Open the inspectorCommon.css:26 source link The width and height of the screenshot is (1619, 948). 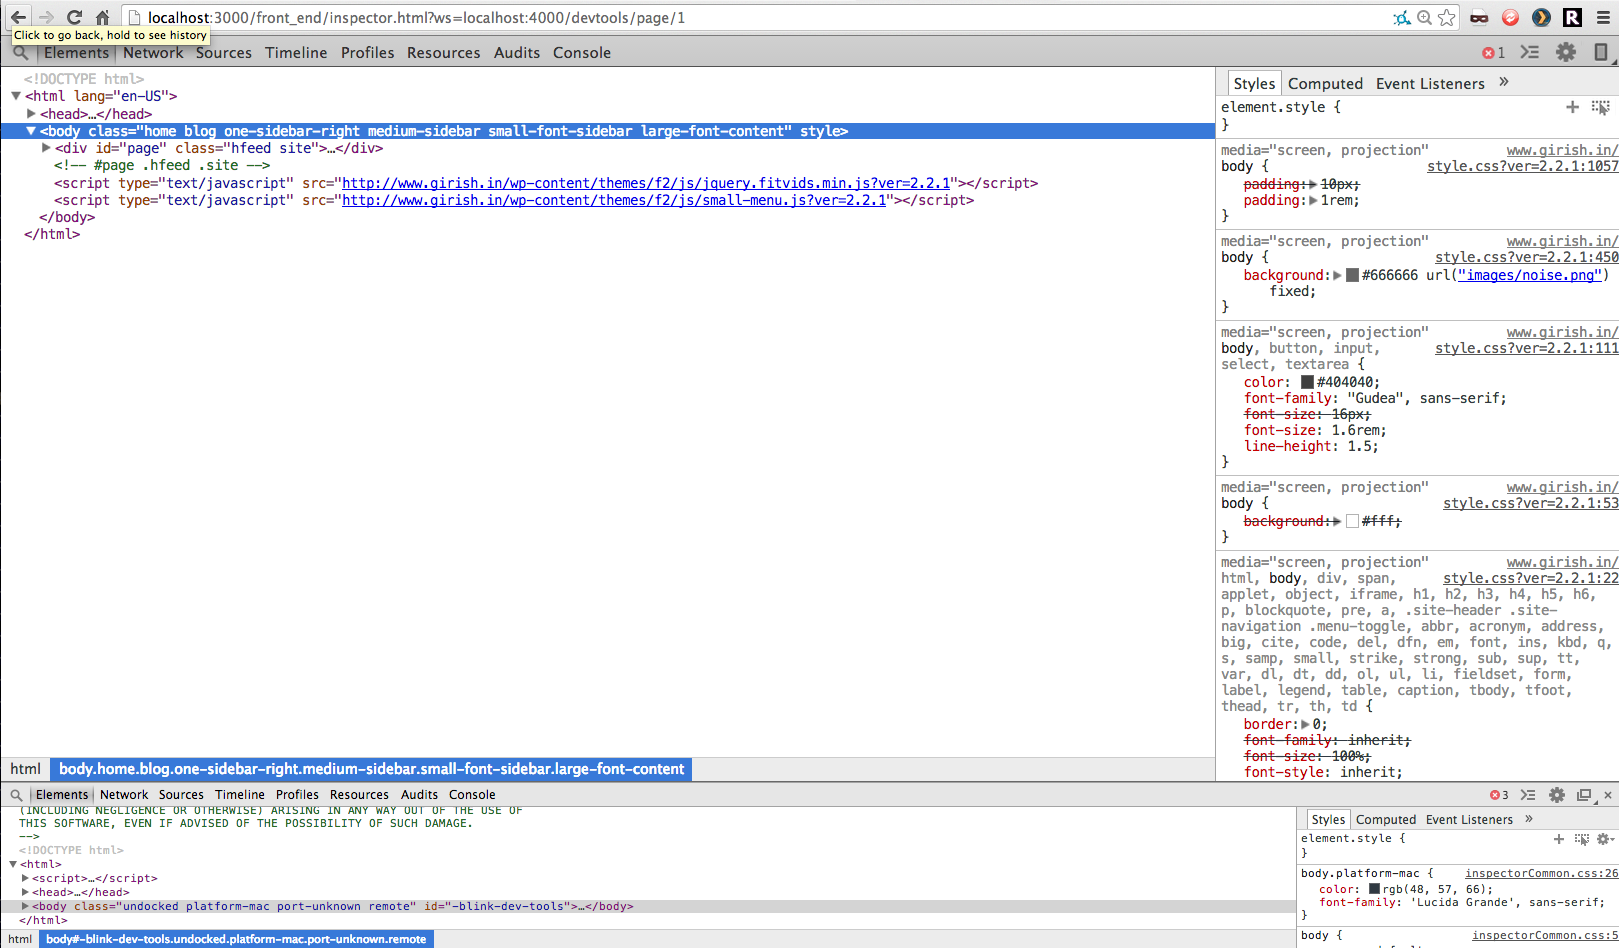coord(1541,873)
